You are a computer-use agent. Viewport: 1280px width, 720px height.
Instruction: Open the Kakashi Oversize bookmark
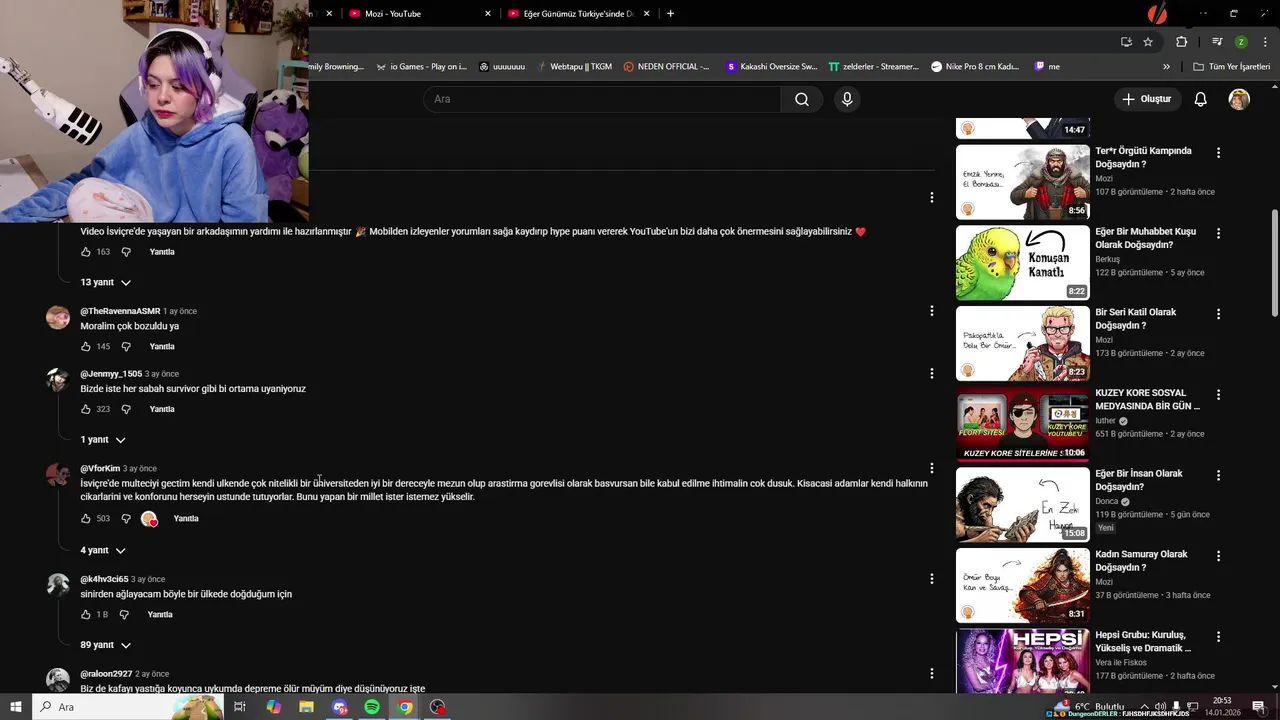771,67
